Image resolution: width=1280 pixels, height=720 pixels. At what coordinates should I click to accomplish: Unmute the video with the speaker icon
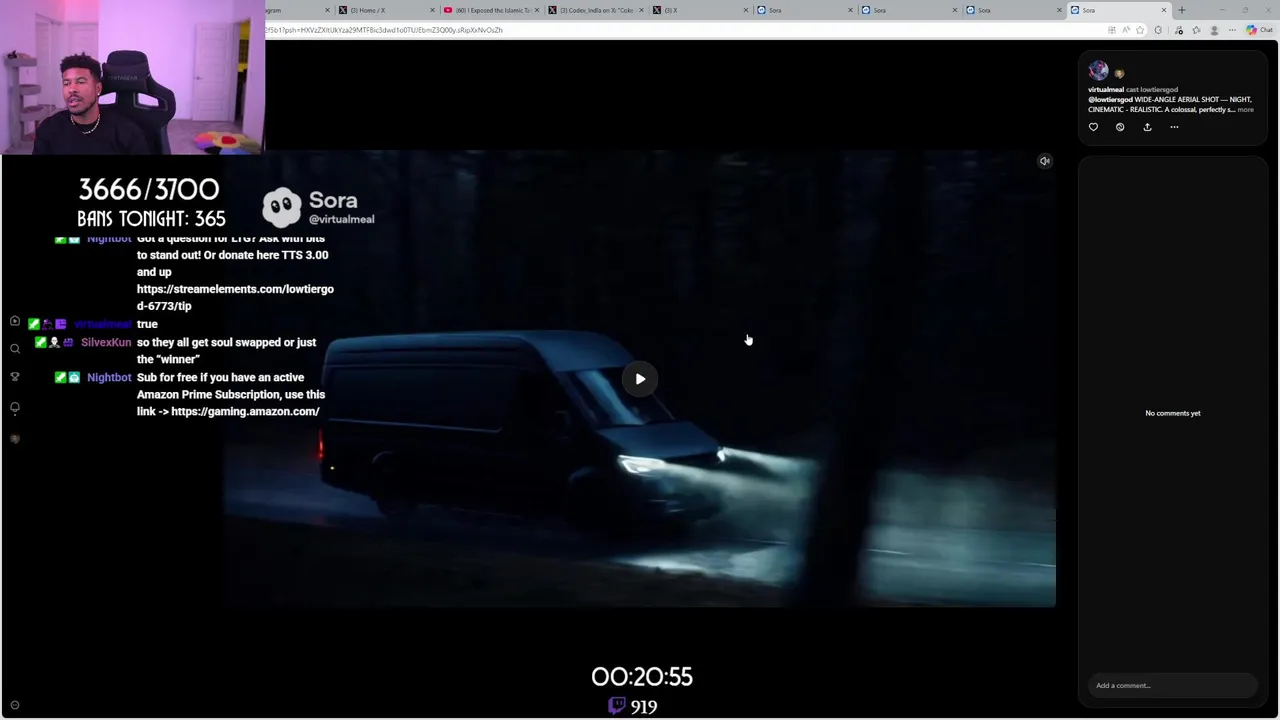click(x=1044, y=161)
